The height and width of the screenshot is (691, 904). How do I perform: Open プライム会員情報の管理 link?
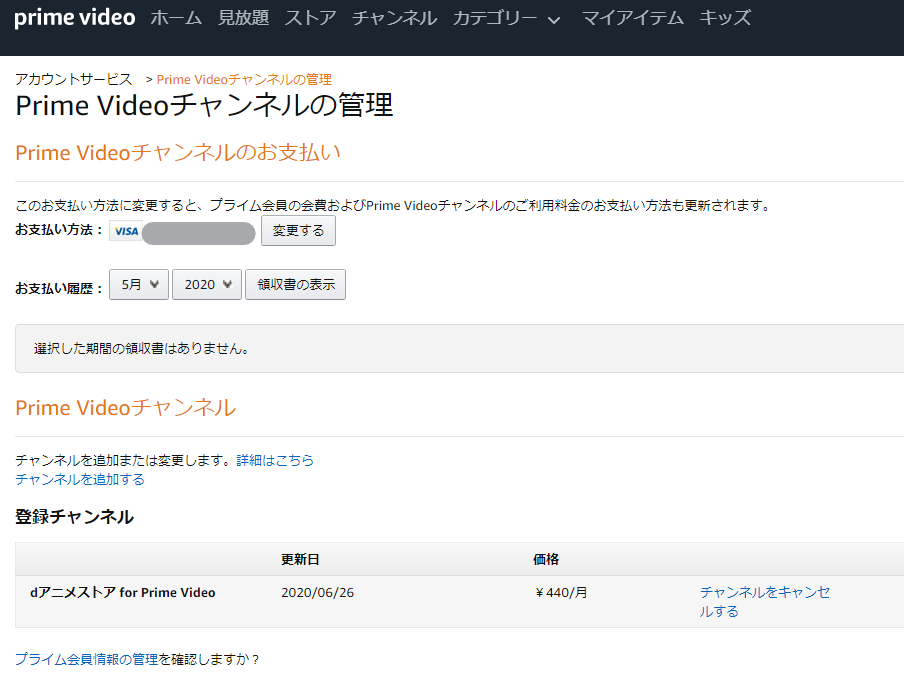(84, 660)
